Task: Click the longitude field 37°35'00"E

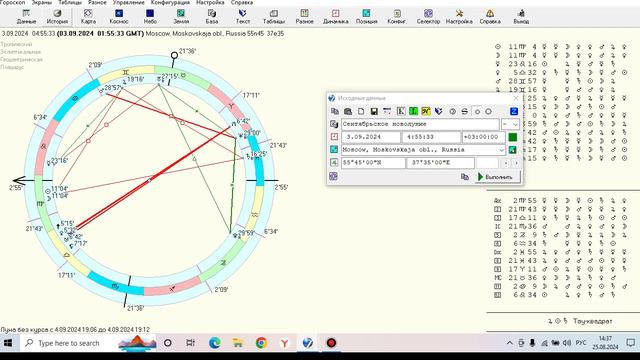Action: coord(441,163)
